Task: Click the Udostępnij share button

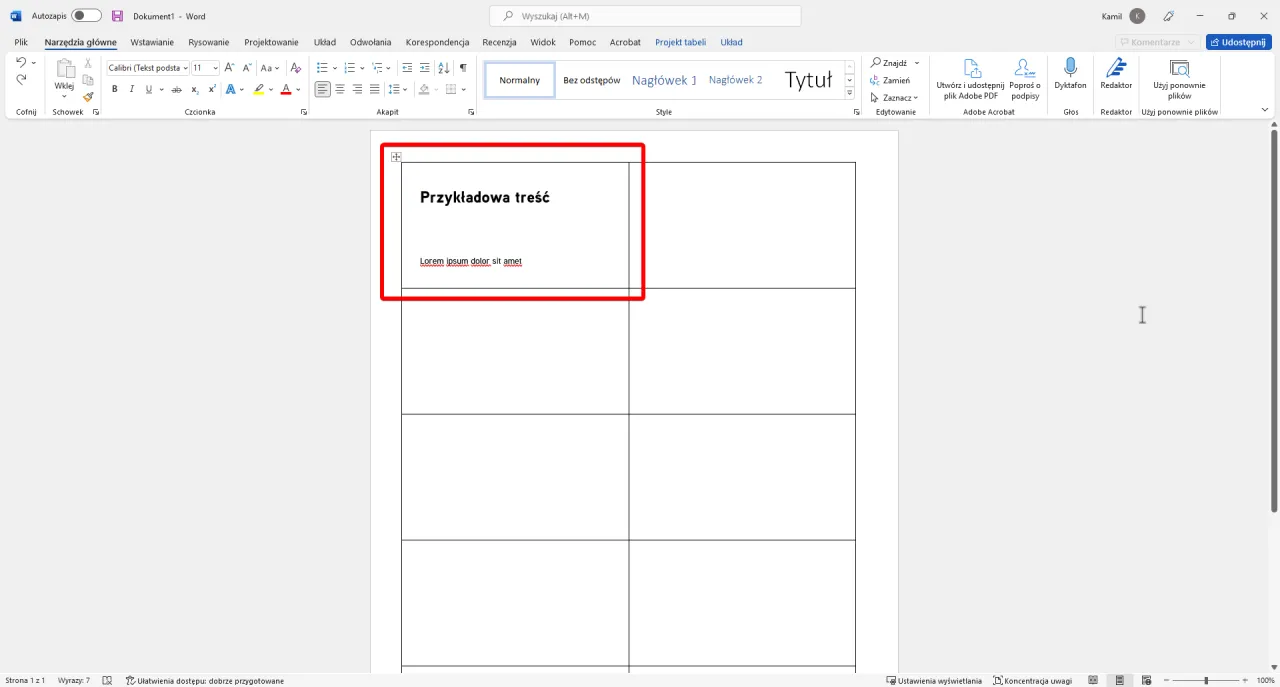Action: [x=1238, y=42]
